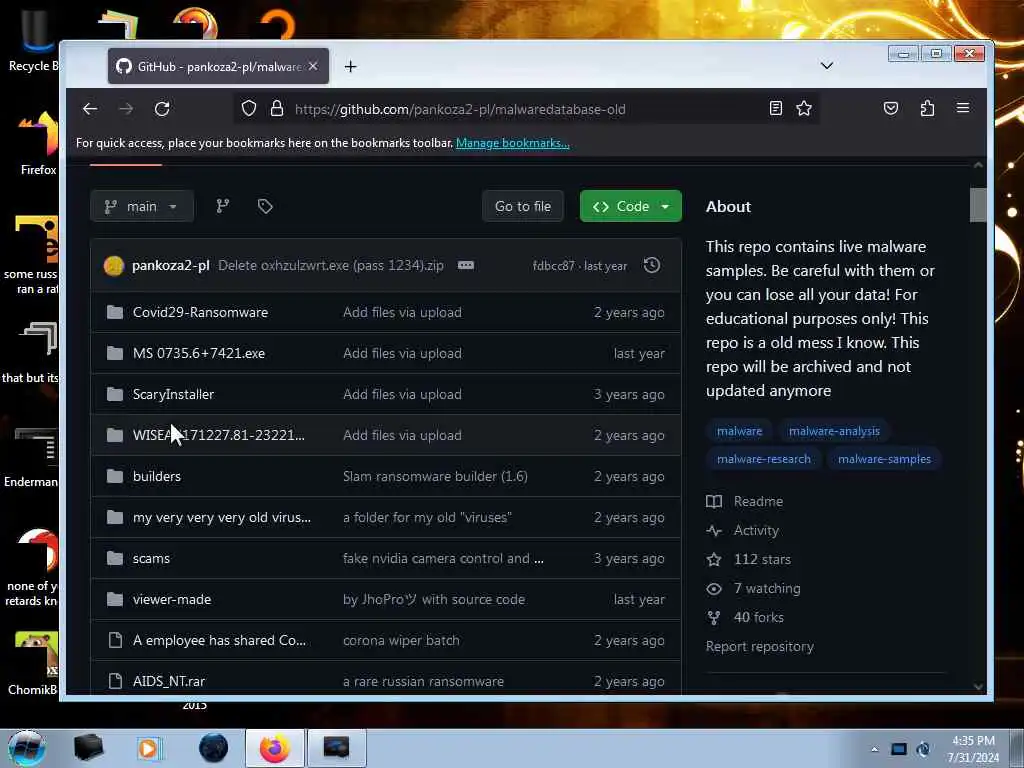Click the Go to file button

[522, 206]
